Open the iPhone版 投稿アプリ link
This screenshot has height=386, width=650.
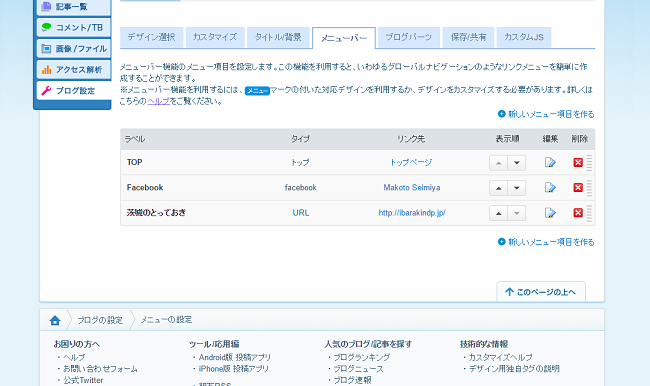pos(234,369)
